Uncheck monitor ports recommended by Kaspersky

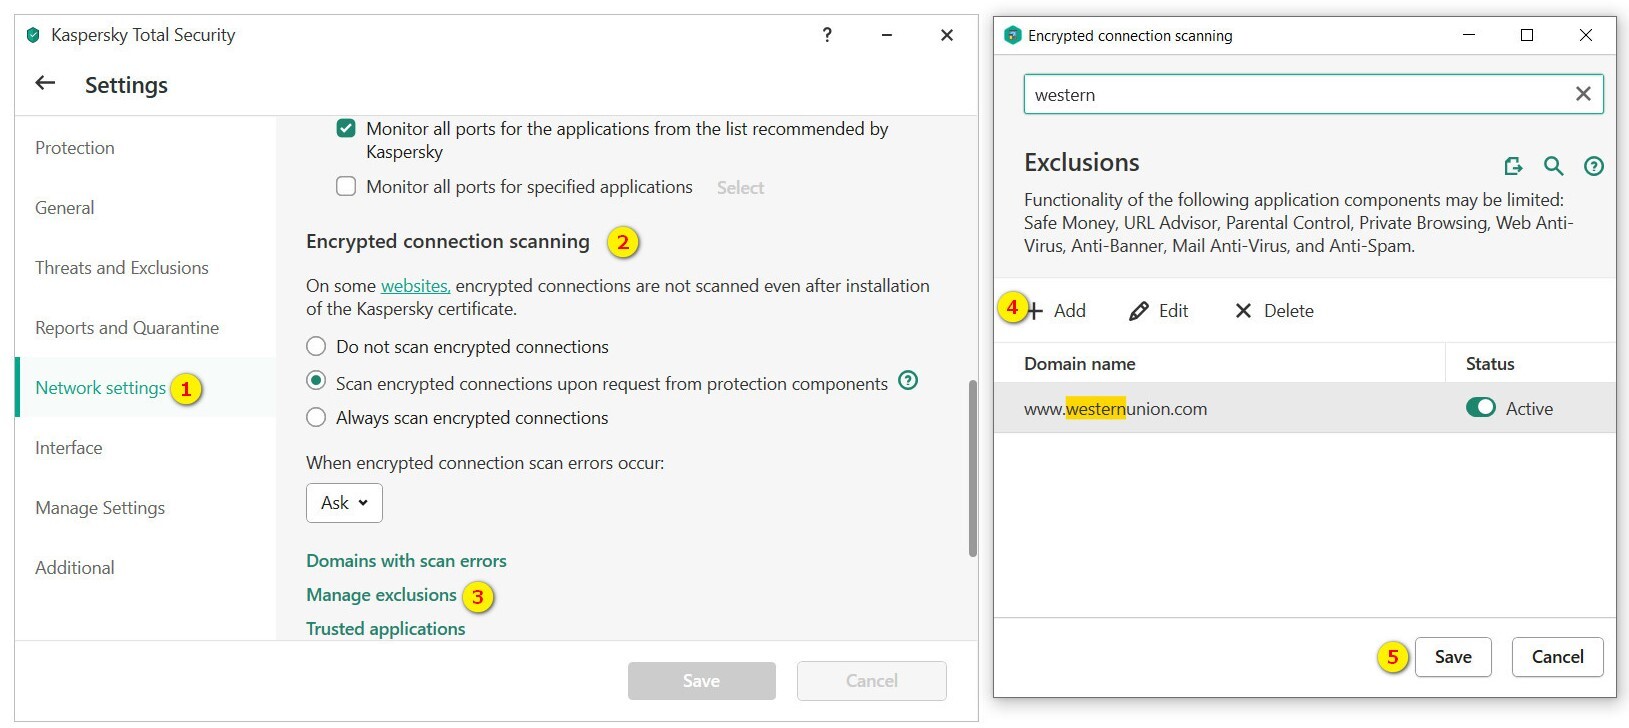[346, 128]
